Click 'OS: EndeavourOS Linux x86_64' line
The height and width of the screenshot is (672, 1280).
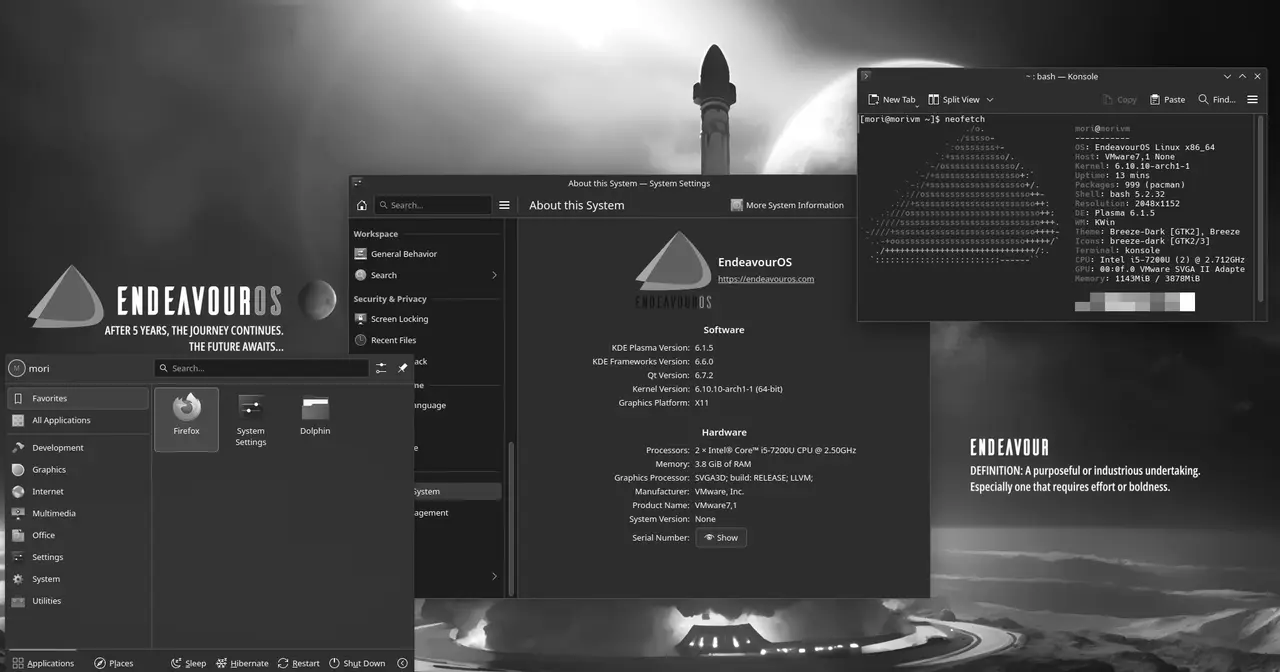point(1145,147)
